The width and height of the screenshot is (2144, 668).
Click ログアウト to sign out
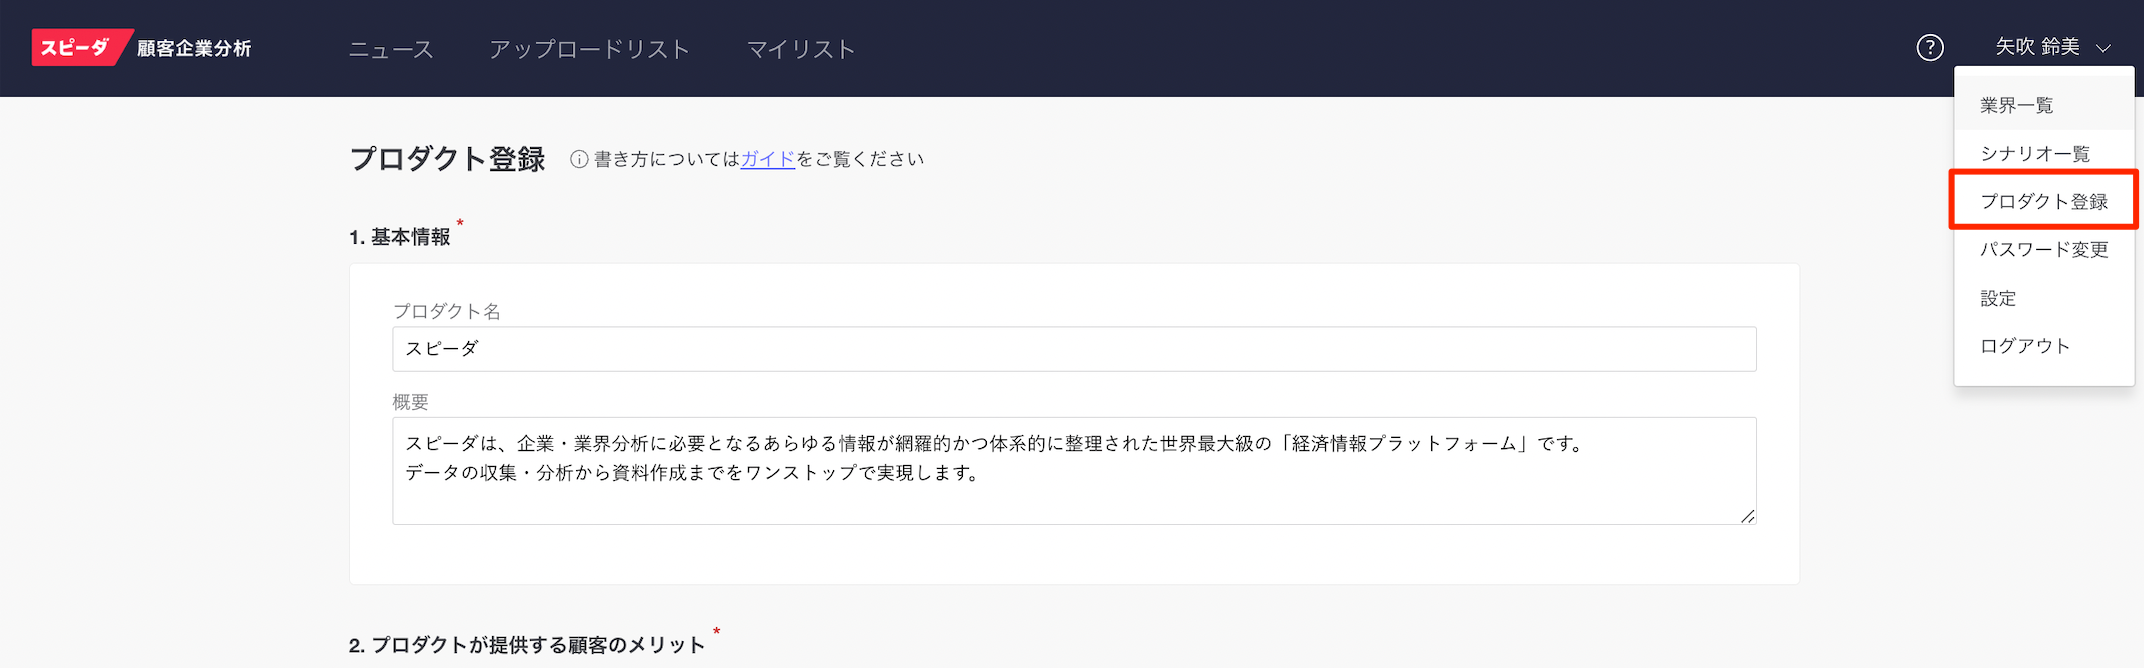(2044, 346)
